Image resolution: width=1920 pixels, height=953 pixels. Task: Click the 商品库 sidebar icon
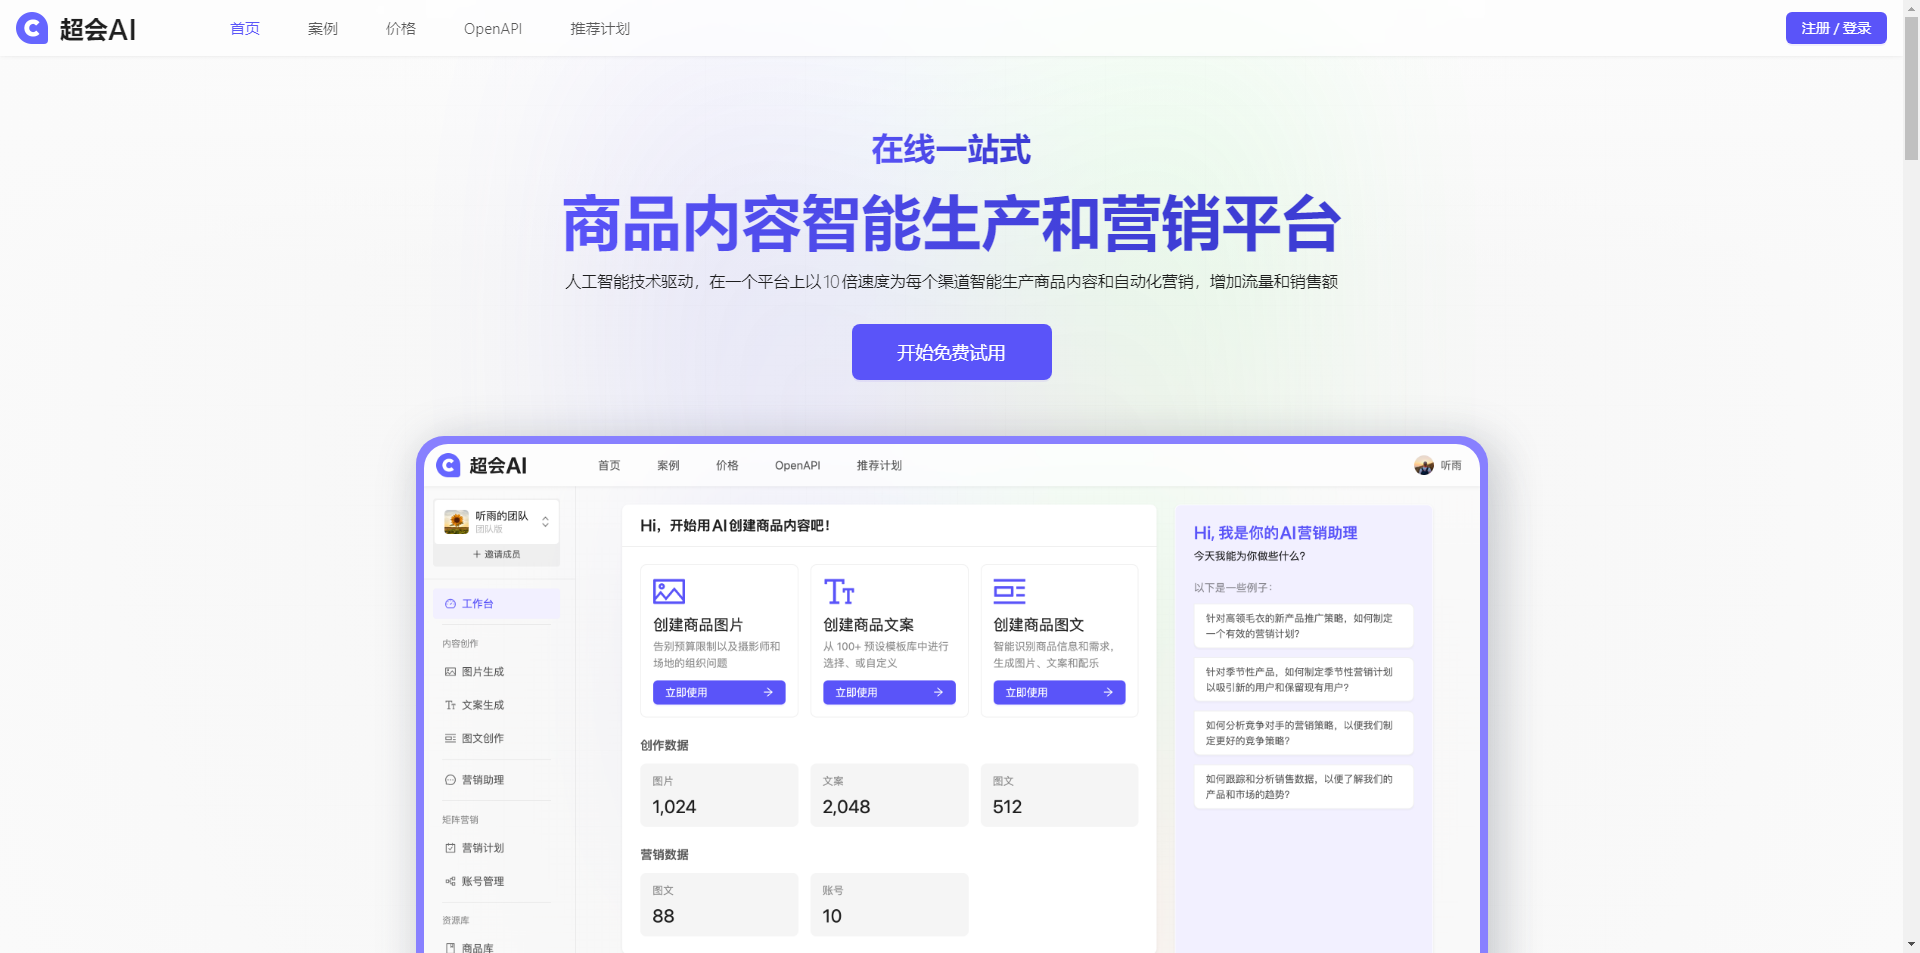(450, 947)
